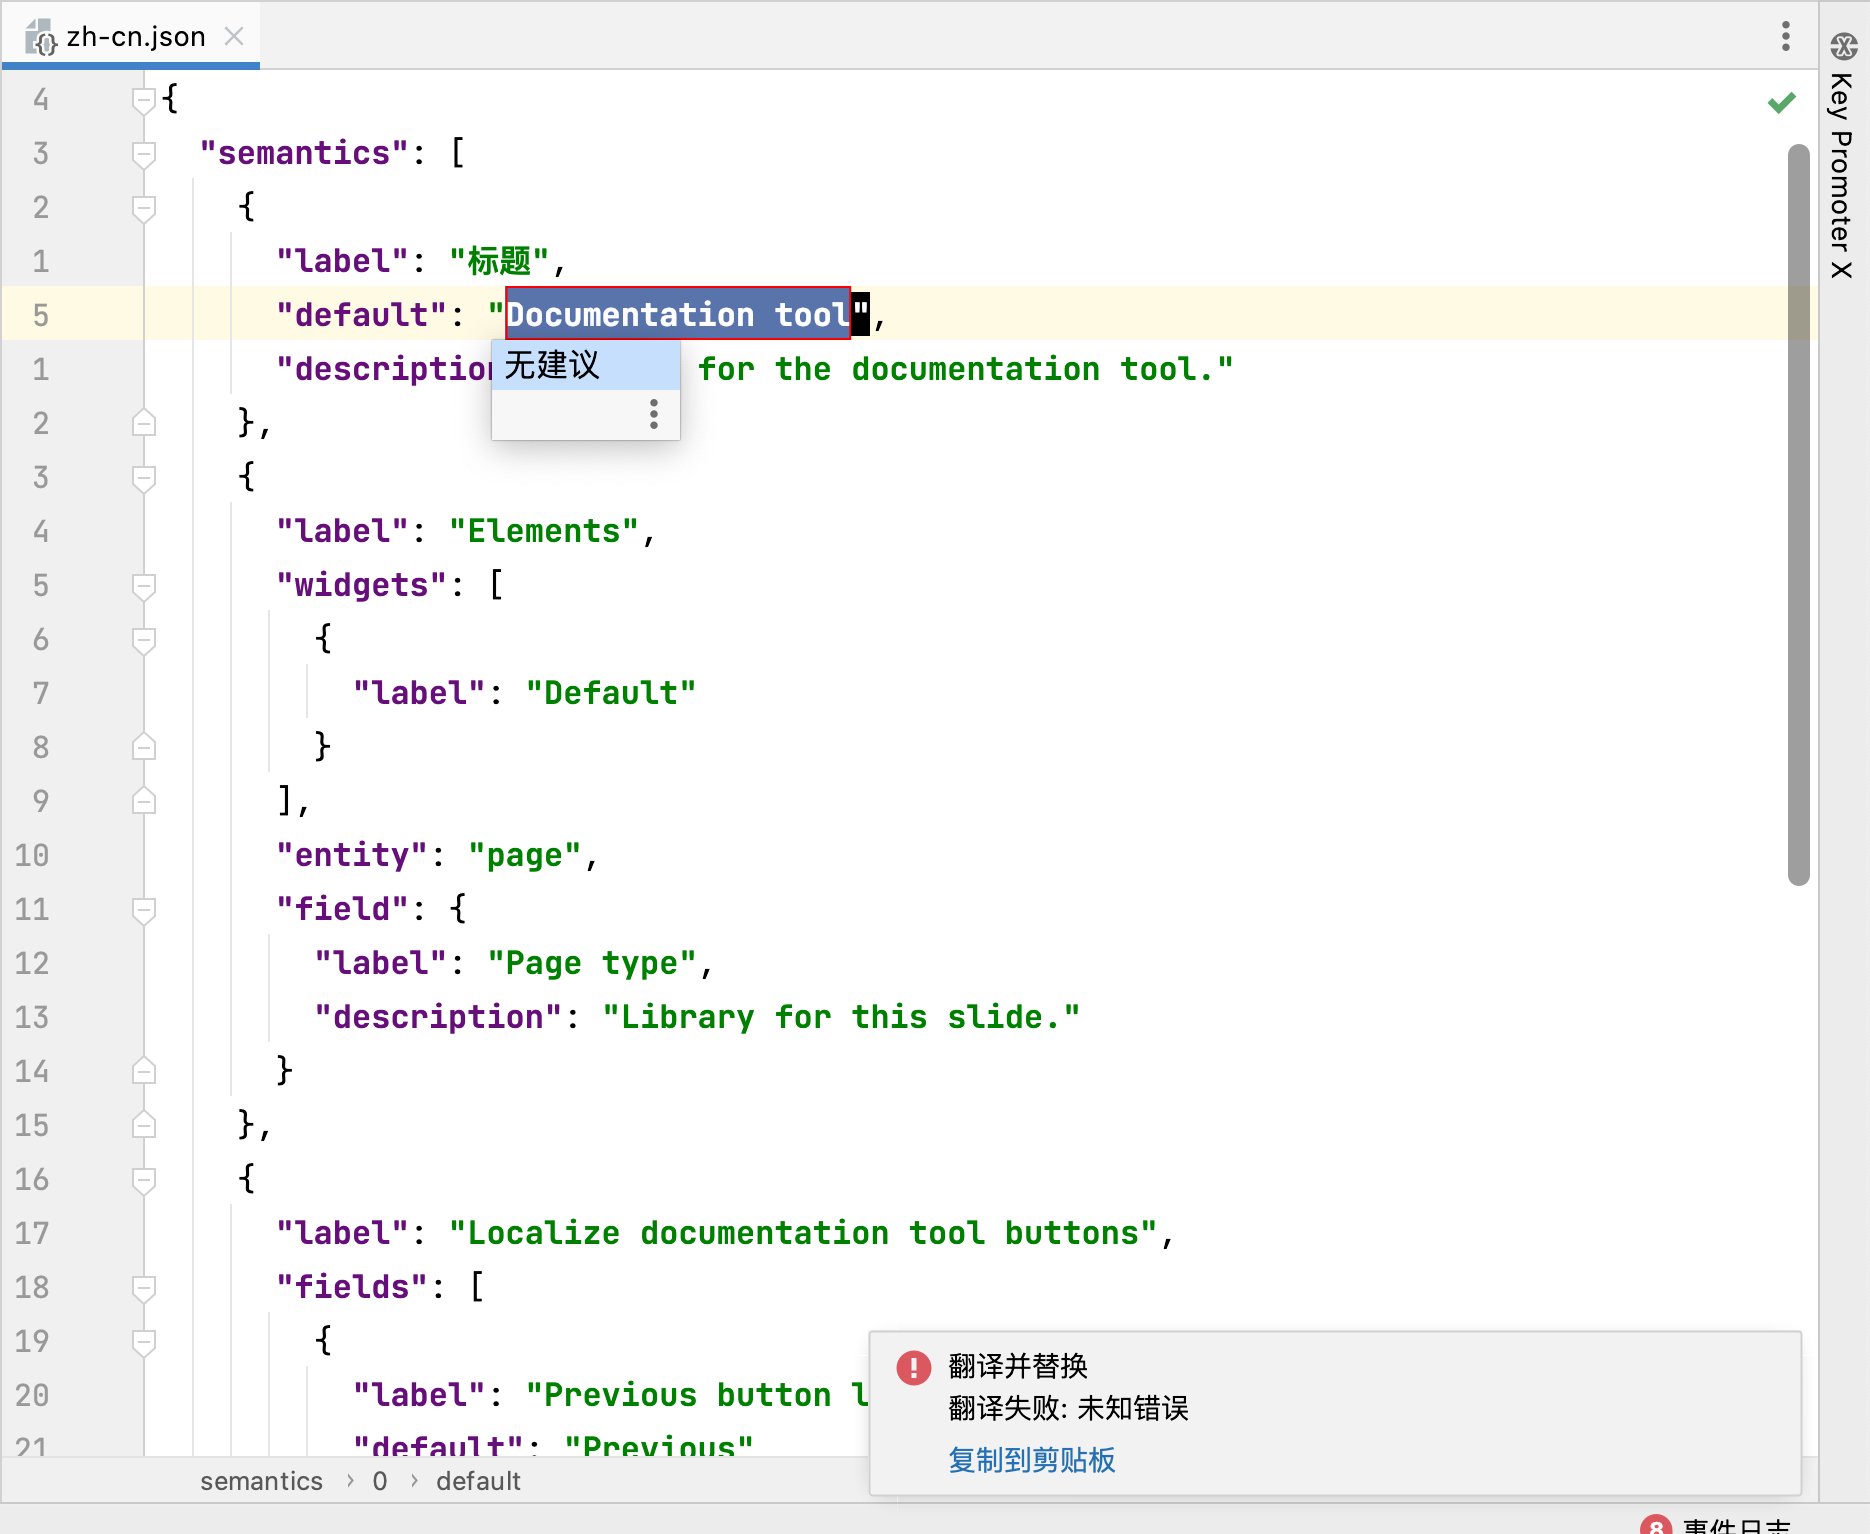1870x1534 pixels.
Task: Click the 翻译并替换 notification title
Action: coord(1018,1366)
